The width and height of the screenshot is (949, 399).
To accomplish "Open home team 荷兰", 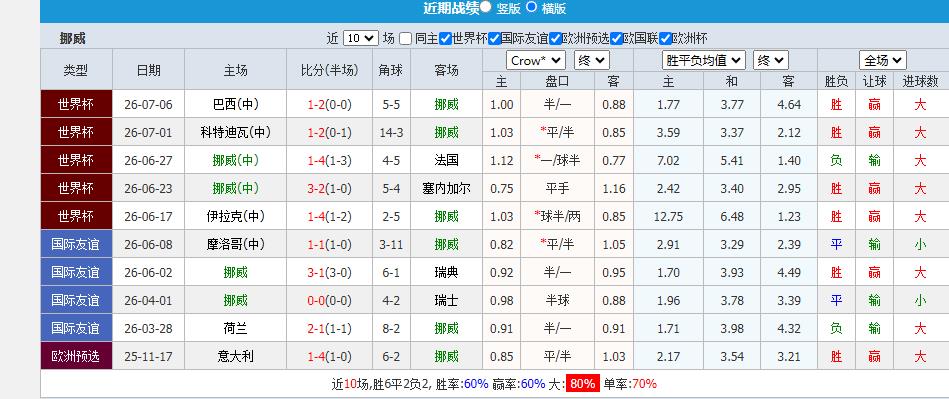I will [x=235, y=329].
